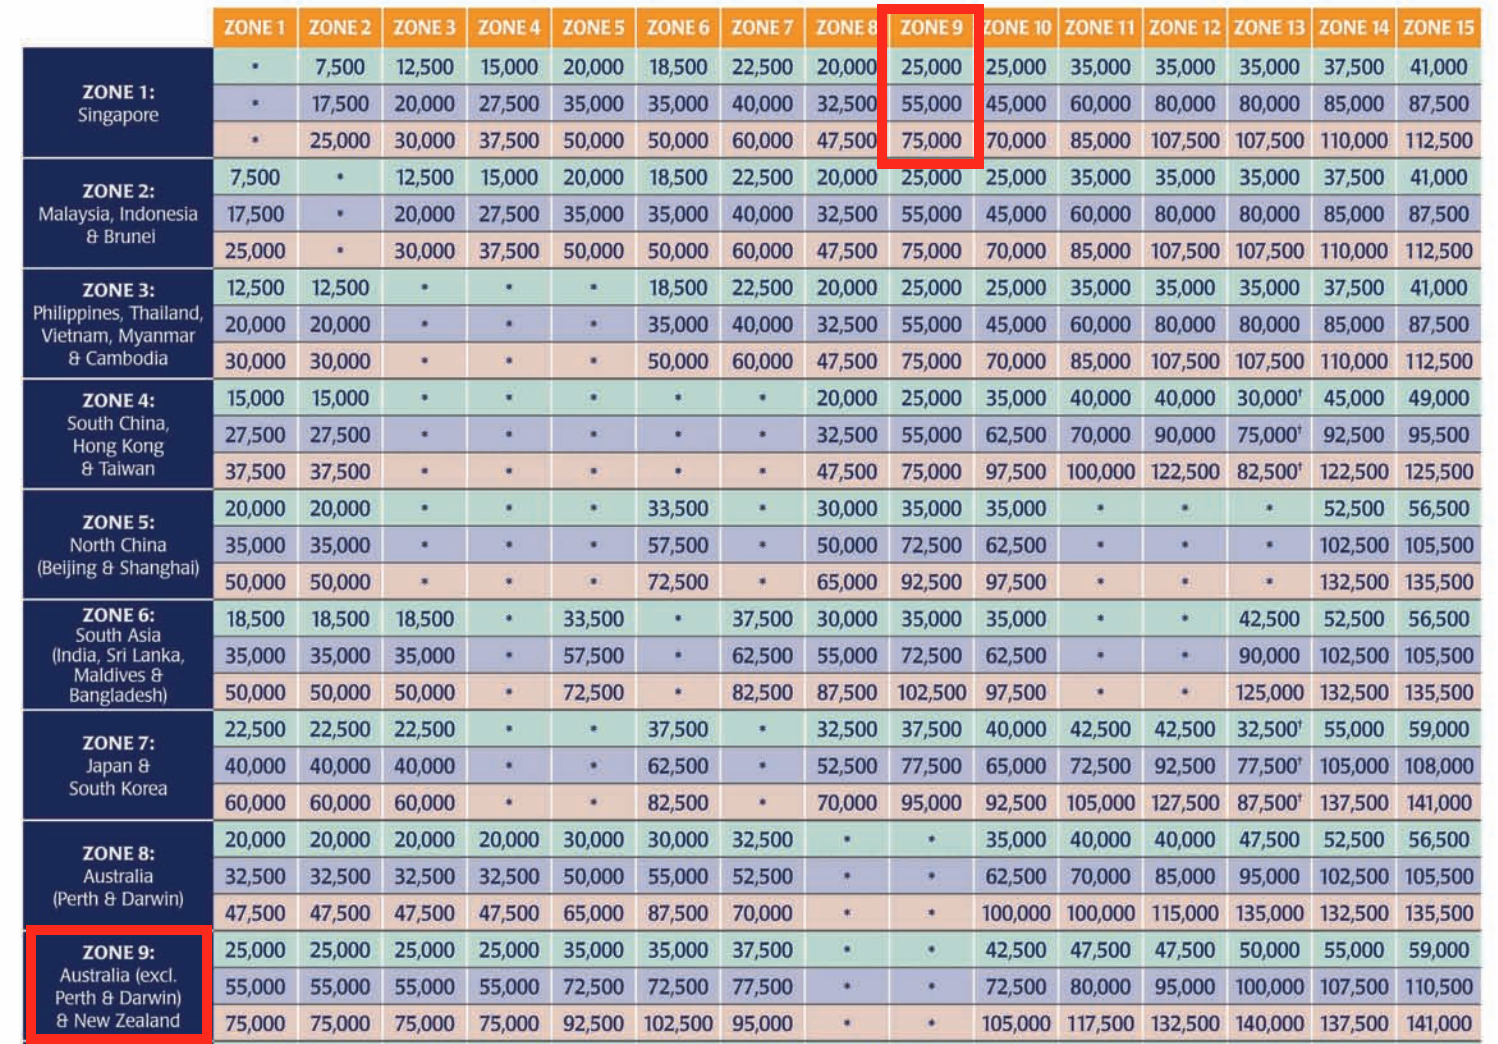Click the ZONE 12 column header
1498x1044 pixels.
[1184, 27]
